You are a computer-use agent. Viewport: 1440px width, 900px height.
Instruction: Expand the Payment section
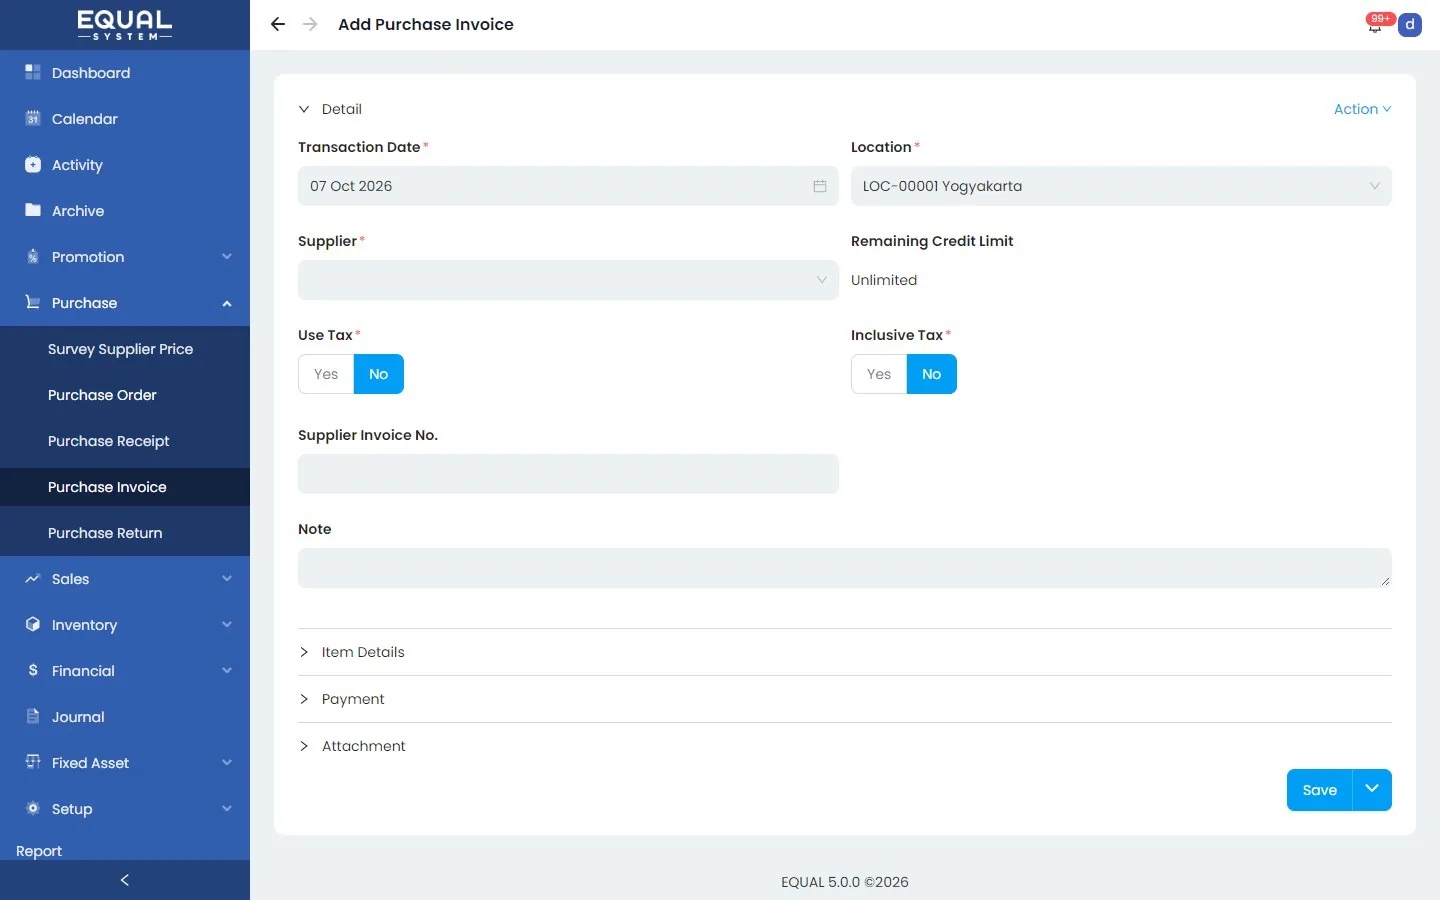[845, 699]
